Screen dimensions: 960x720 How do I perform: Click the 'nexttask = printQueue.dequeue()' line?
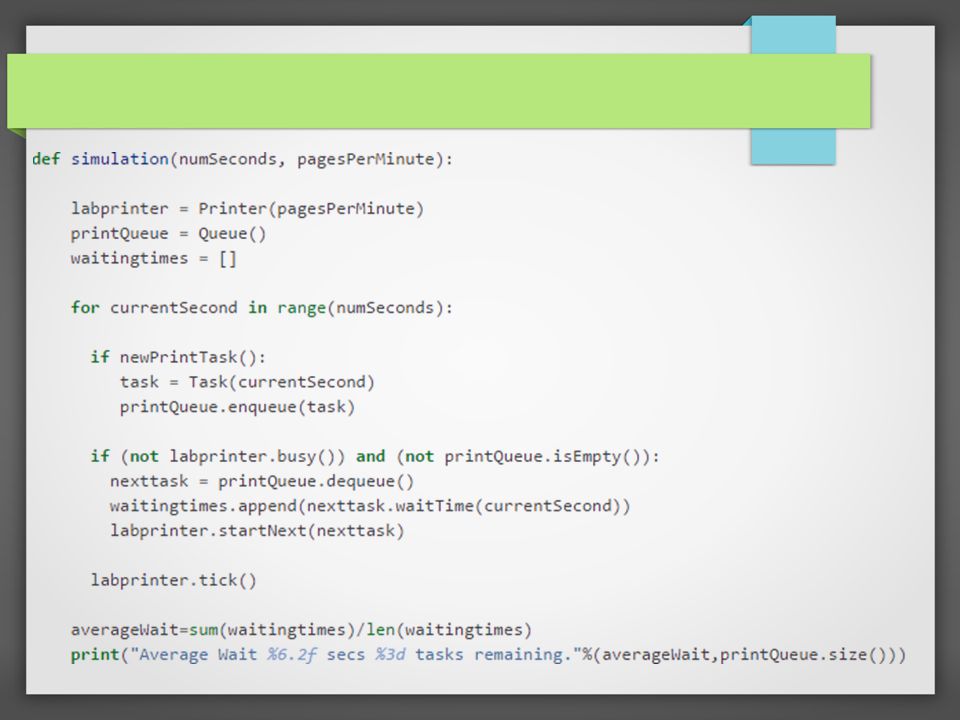tap(262, 481)
